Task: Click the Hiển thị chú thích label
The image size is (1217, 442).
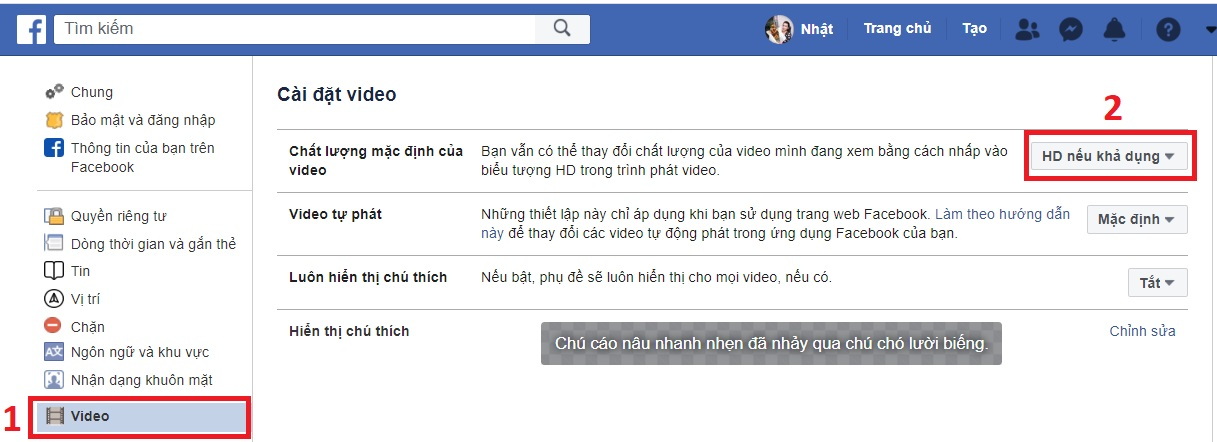Action: (349, 331)
